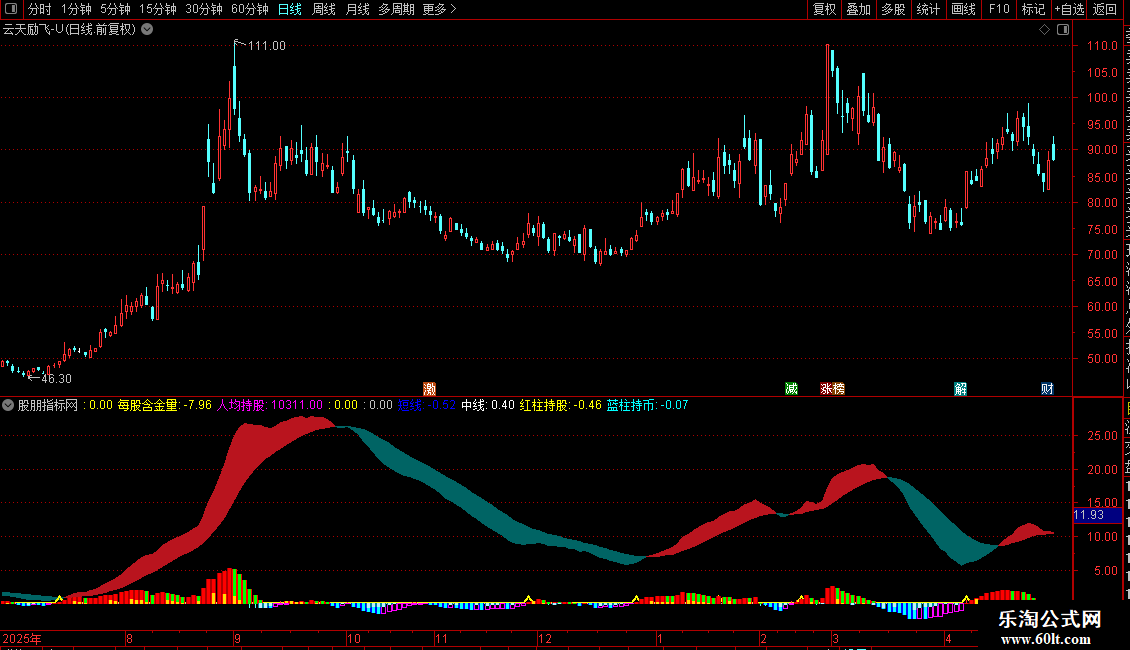Click the 返回 back button
Image resolution: width=1130 pixels, height=650 pixels.
click(1105, 9)
